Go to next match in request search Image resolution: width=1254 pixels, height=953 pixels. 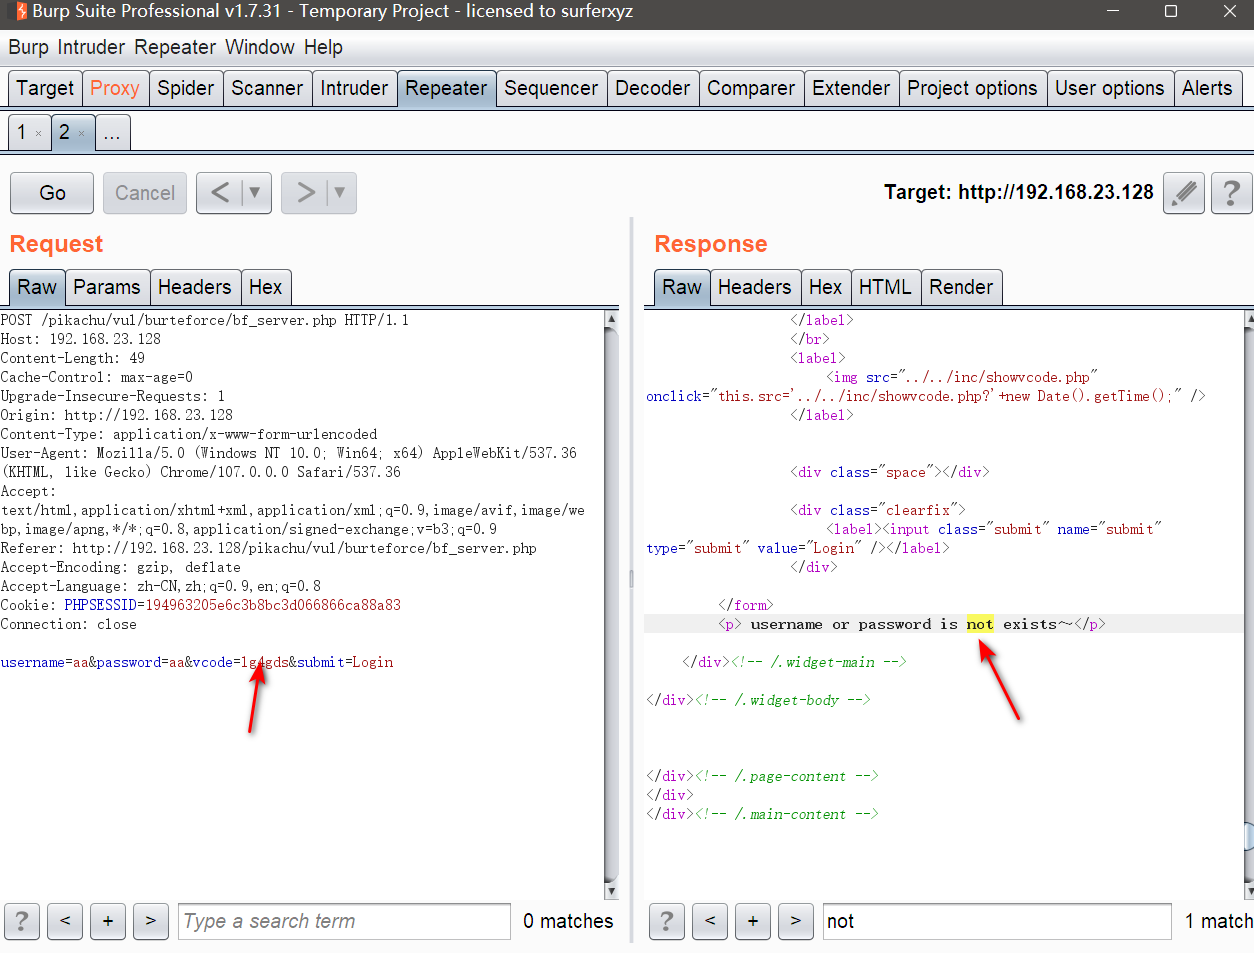(x=151, y=921)
